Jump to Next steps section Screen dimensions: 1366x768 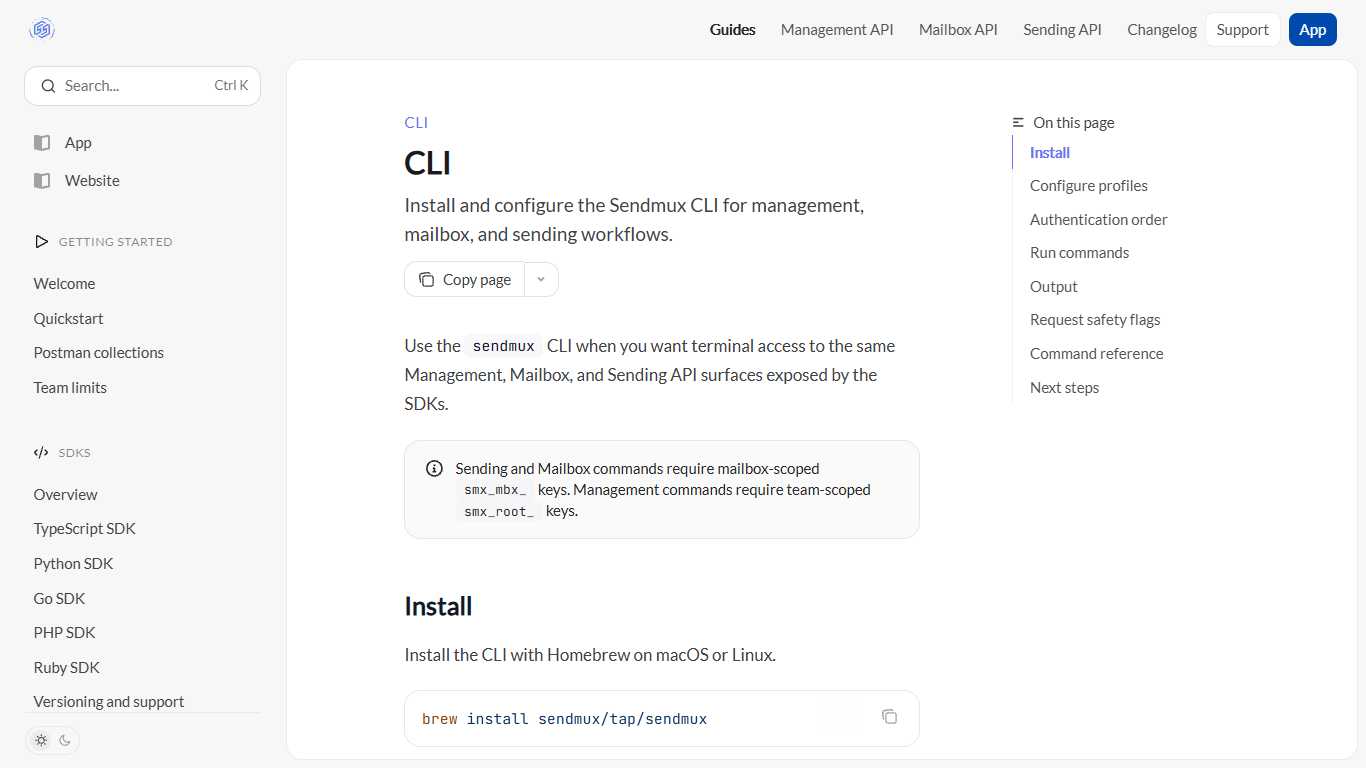1064,388
